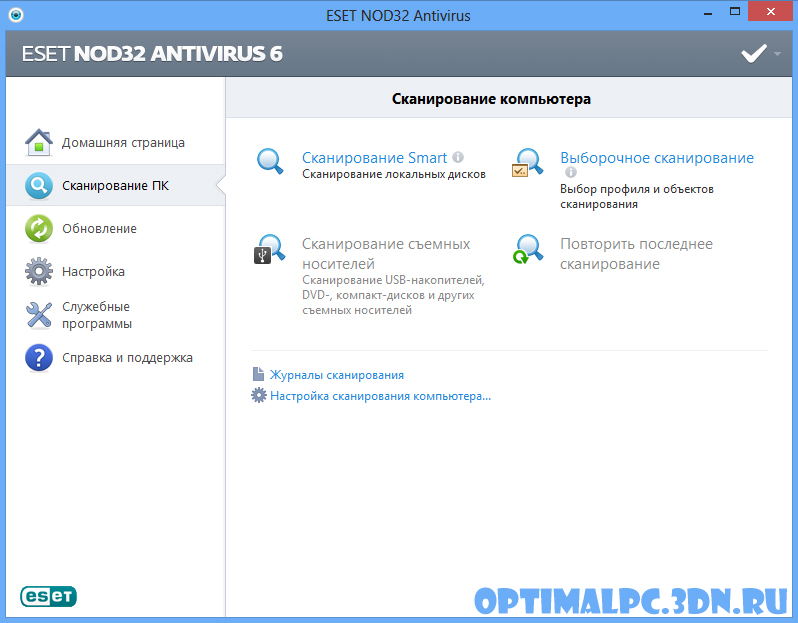Open Журналы сканирования link
Screen dimensions: 798x623
click(336, 375)
